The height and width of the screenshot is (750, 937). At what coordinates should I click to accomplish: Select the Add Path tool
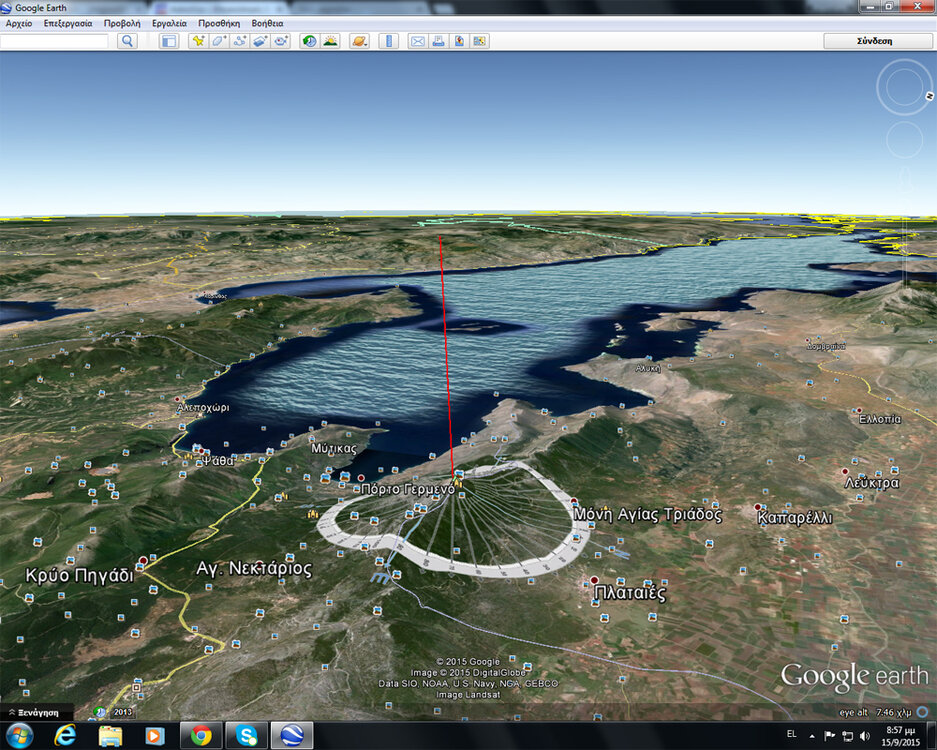click(240, 41)
